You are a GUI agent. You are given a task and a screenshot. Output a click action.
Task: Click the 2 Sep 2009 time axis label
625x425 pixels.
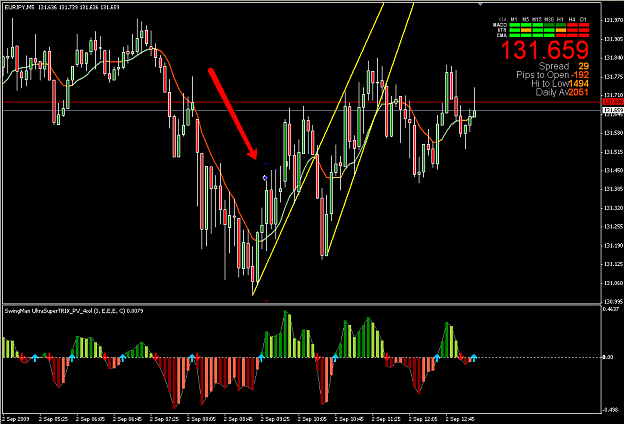point(16,419)
